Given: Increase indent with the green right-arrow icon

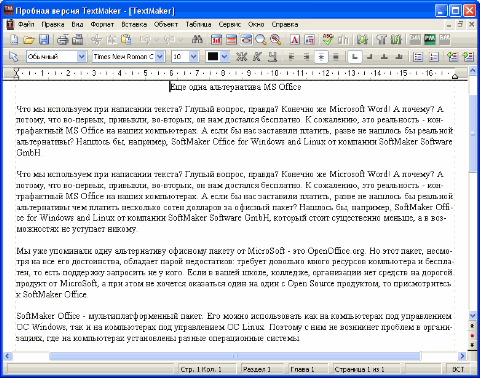Looking at the screenshot, I should 468,57.
